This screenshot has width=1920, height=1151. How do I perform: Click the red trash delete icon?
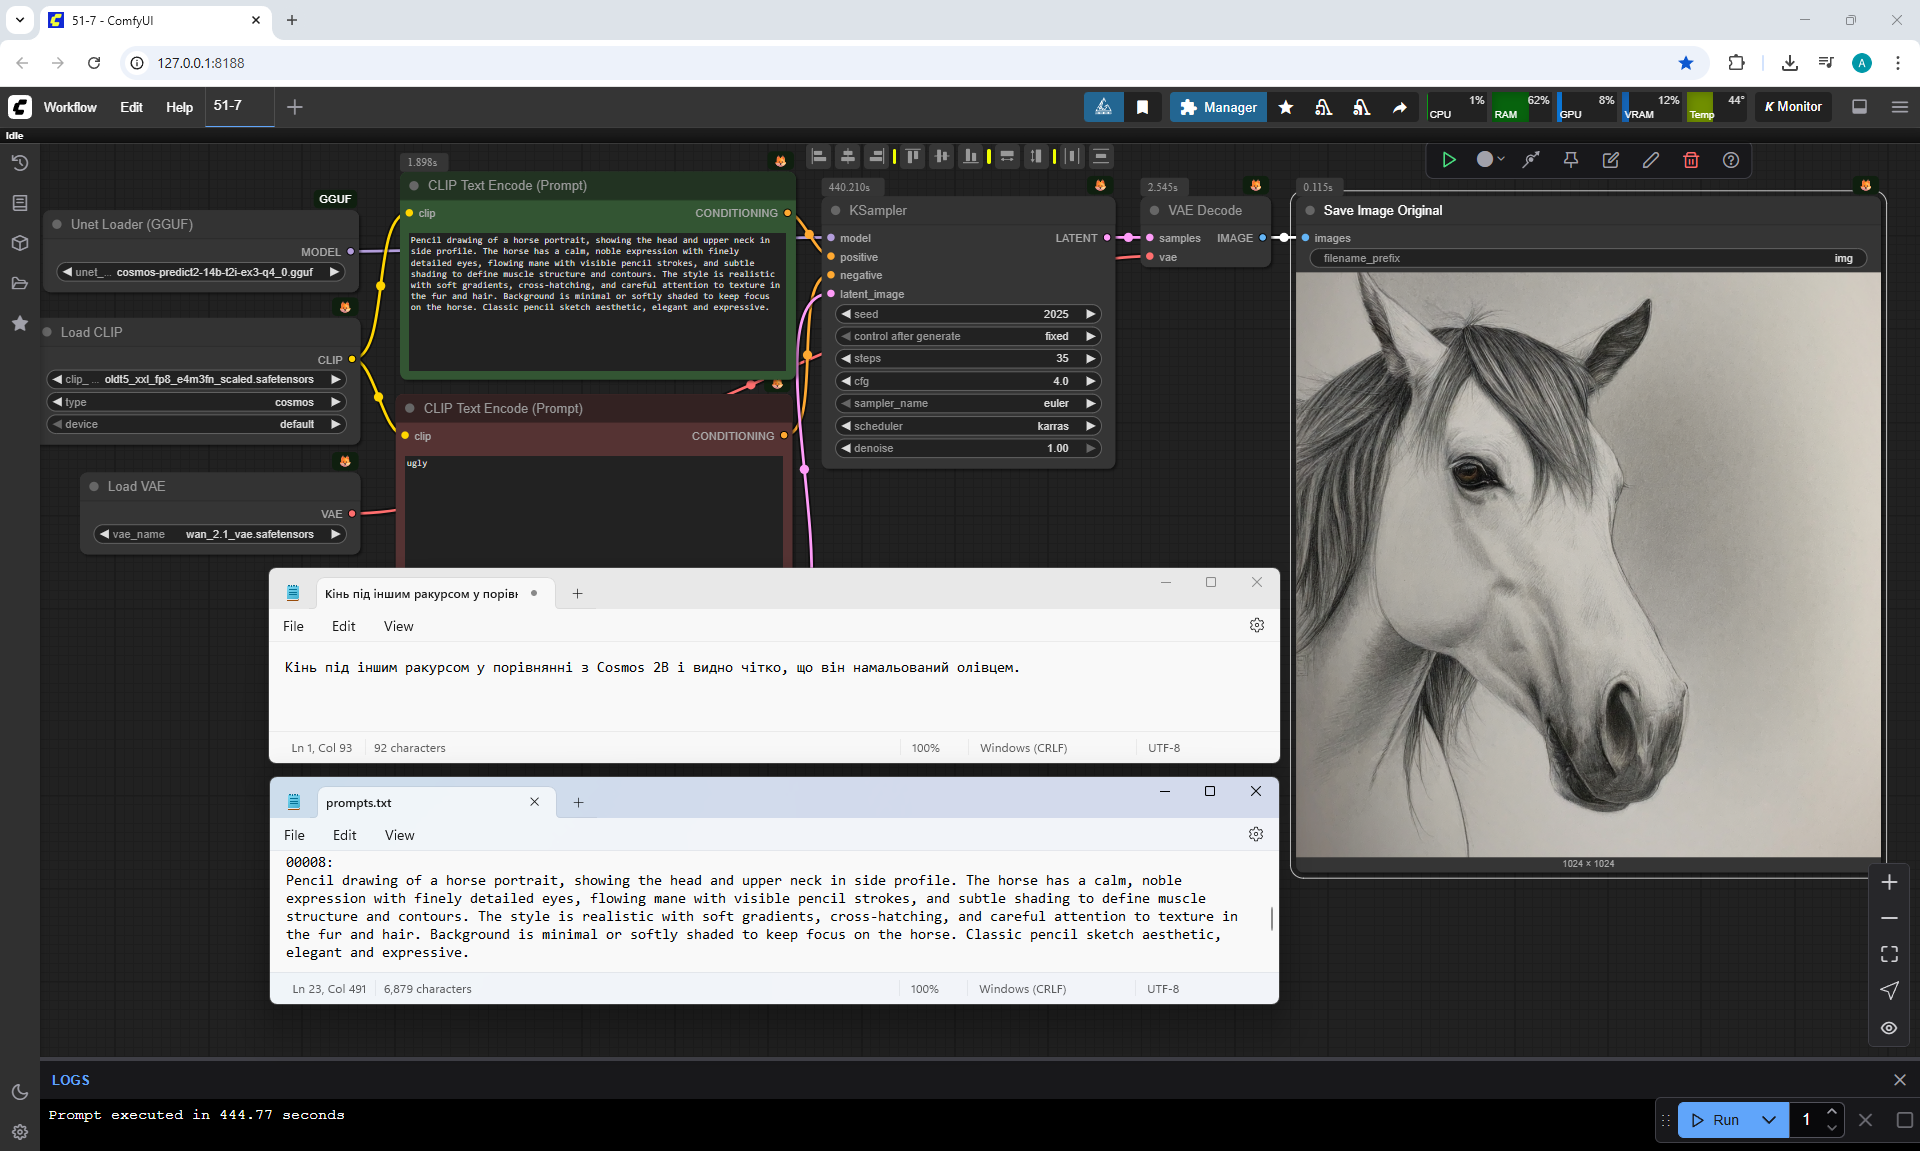click(1690, 160)
